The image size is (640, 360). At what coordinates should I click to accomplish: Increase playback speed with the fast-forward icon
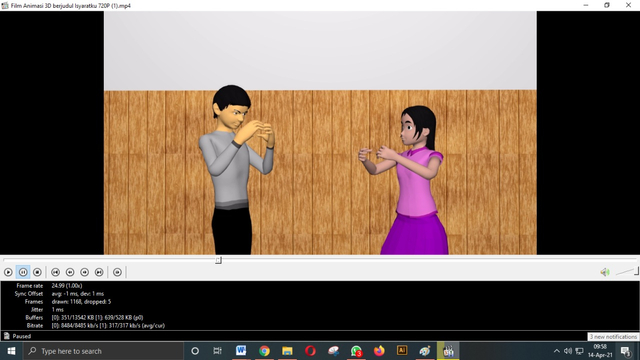[84, 272]
